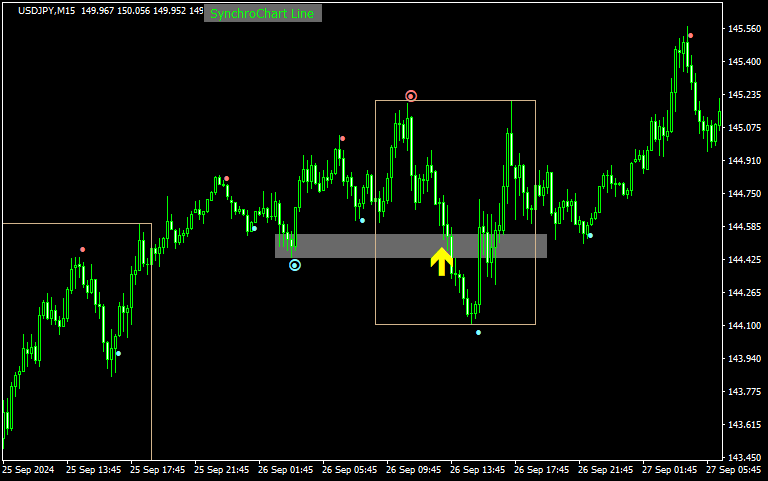Image resolution: width=768 pixels, height=481 pixels.
Task: Click the red dot at the chart's highest peak
Action: coord(690,36)
